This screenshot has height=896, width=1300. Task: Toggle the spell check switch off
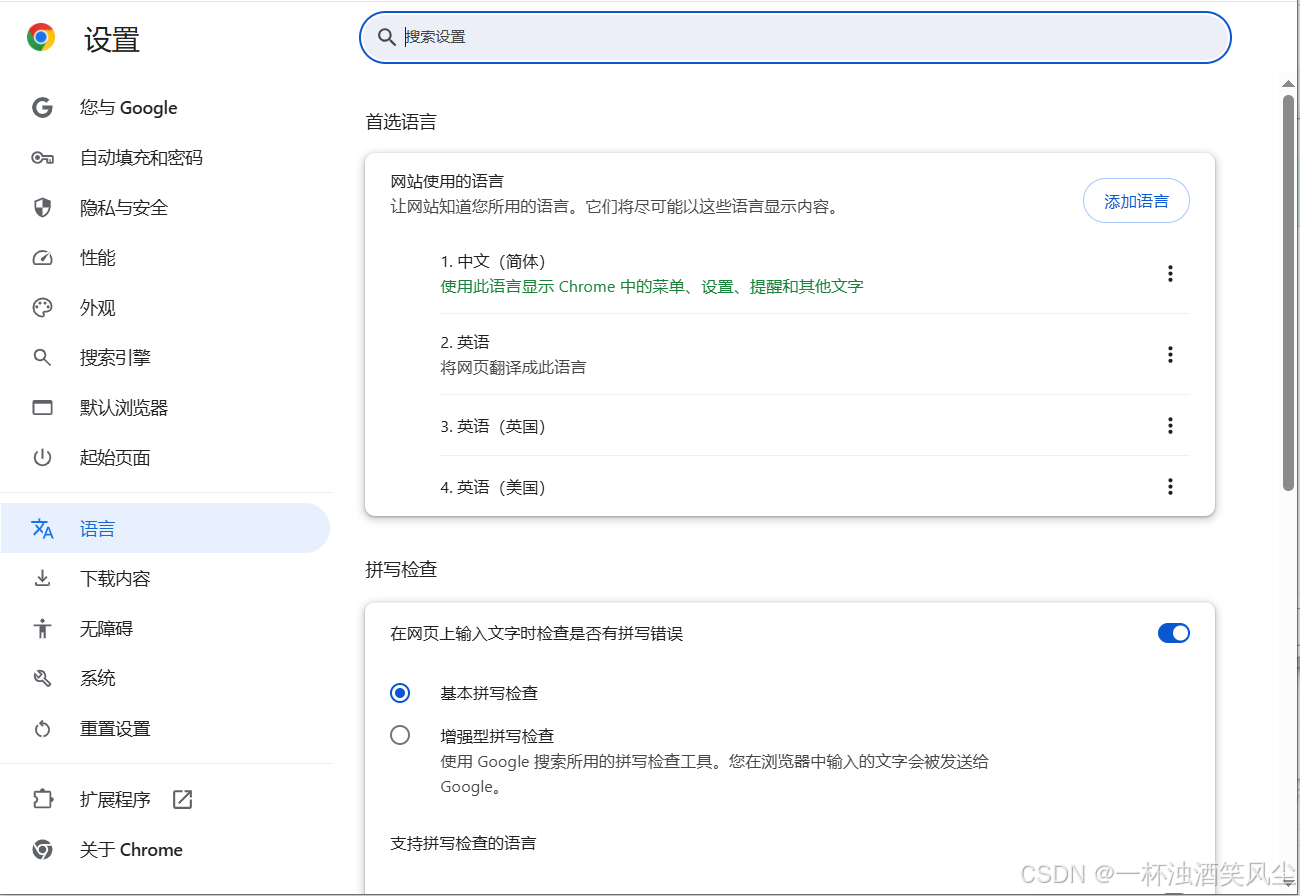pyautogui.click(x=1174, y=633)
